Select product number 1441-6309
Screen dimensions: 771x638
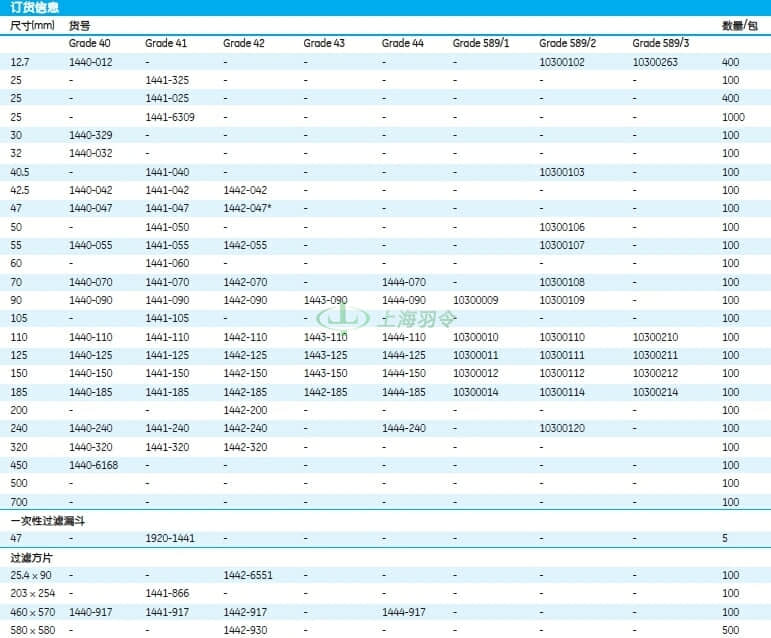(x=170, y=117)
